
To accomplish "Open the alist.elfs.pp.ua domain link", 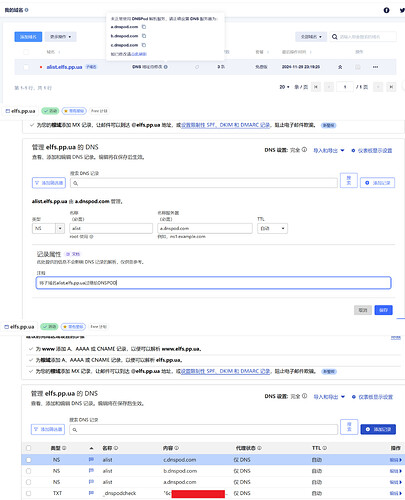I will 64,67.
